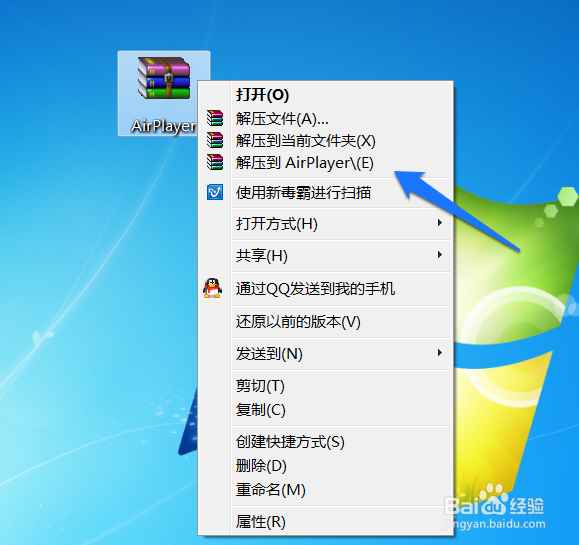579x545 pixels.
Task: Select the AirPlayer archive desktop icon
Action: tap(164, 94)
